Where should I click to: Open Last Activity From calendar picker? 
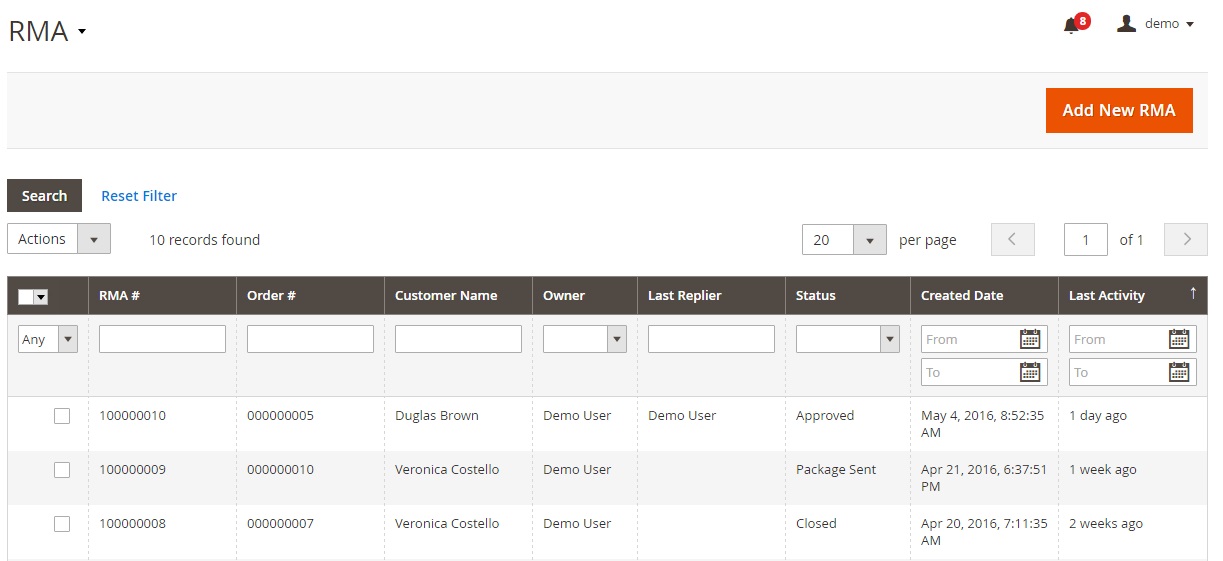click(1179, 339)
